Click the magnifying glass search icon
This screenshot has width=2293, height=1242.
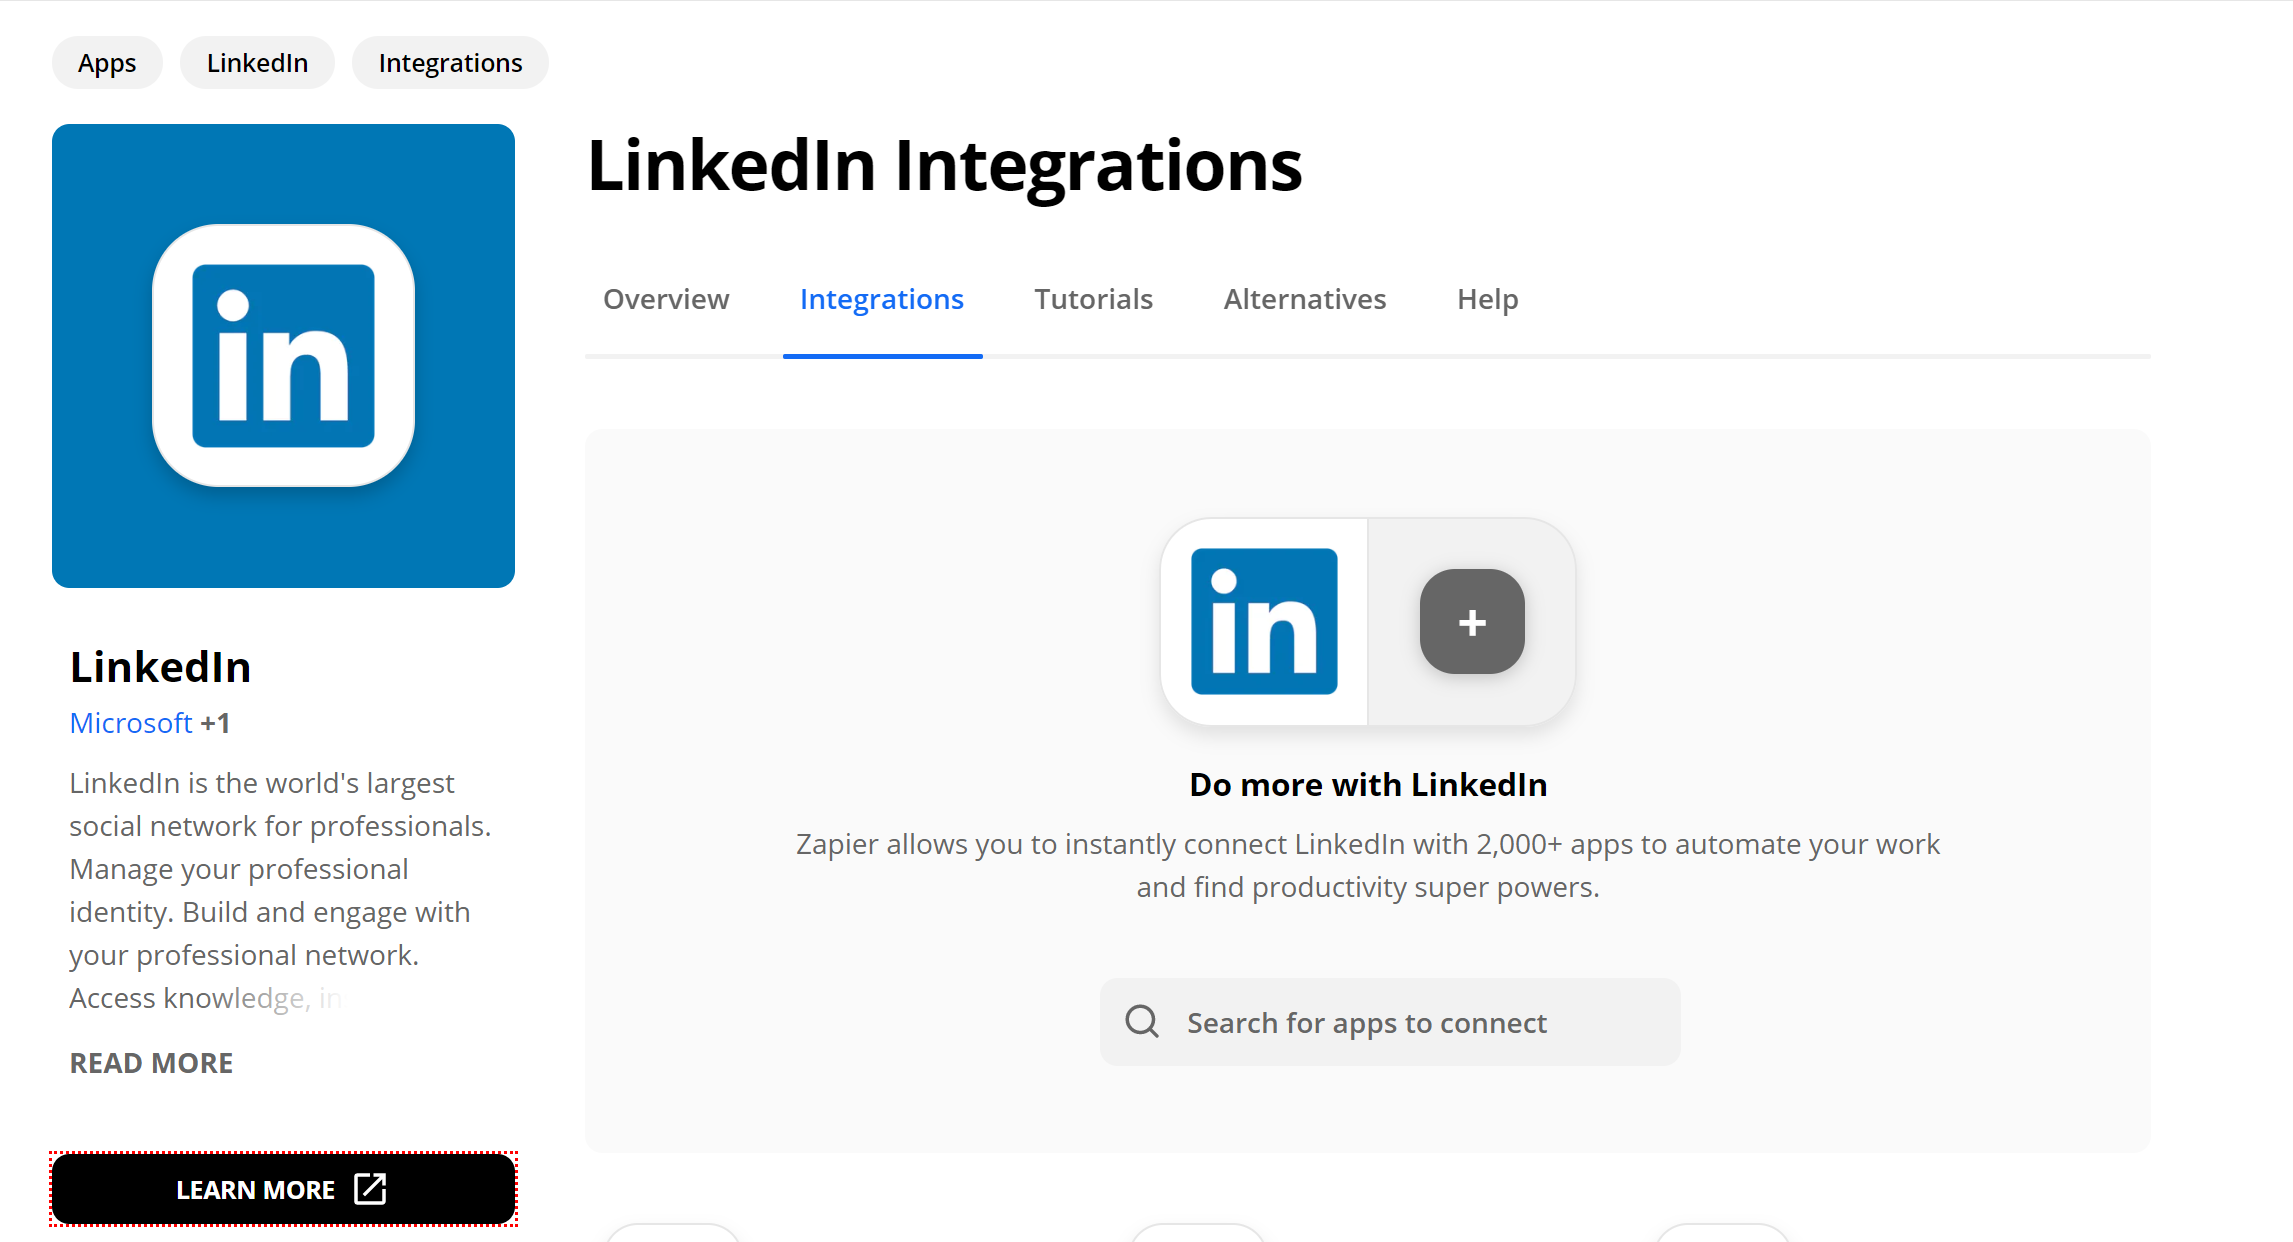tap(1142, 1021)
